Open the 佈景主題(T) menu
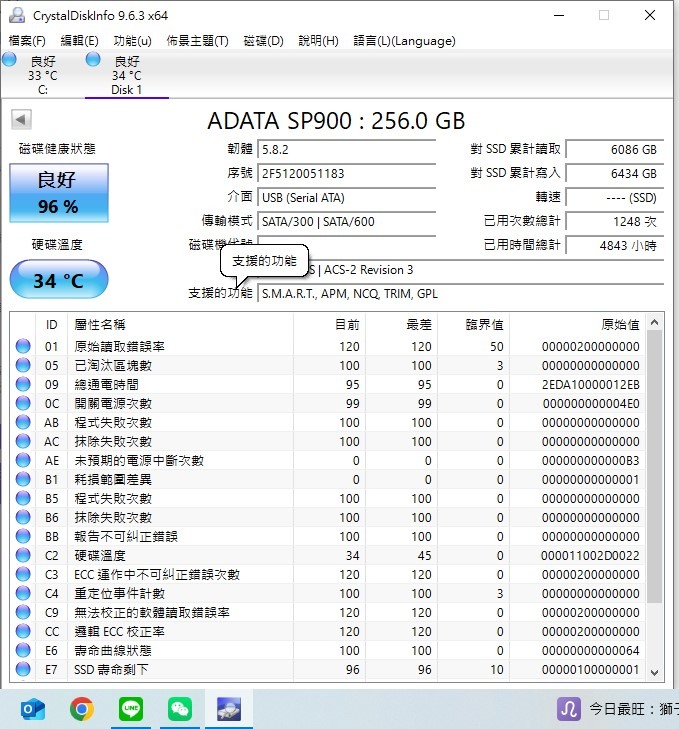The image size is (679, 729). [198, 41]
